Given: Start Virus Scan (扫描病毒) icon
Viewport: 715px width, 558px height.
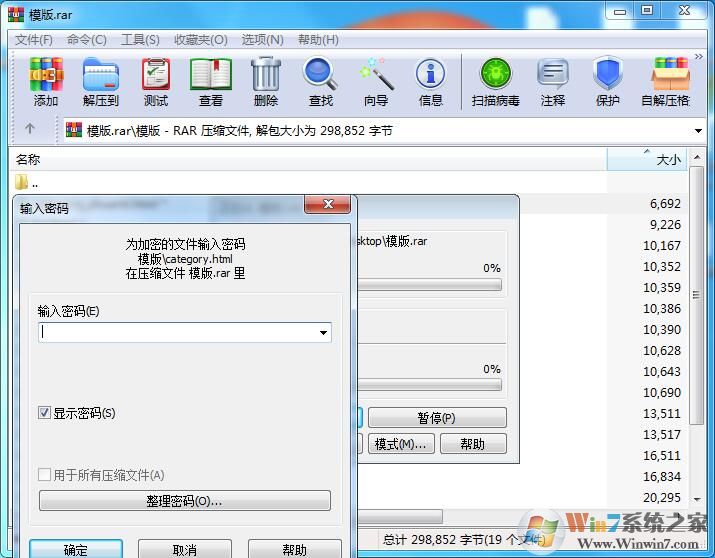Looking at the screenshot, I should [x=496, y=81].
